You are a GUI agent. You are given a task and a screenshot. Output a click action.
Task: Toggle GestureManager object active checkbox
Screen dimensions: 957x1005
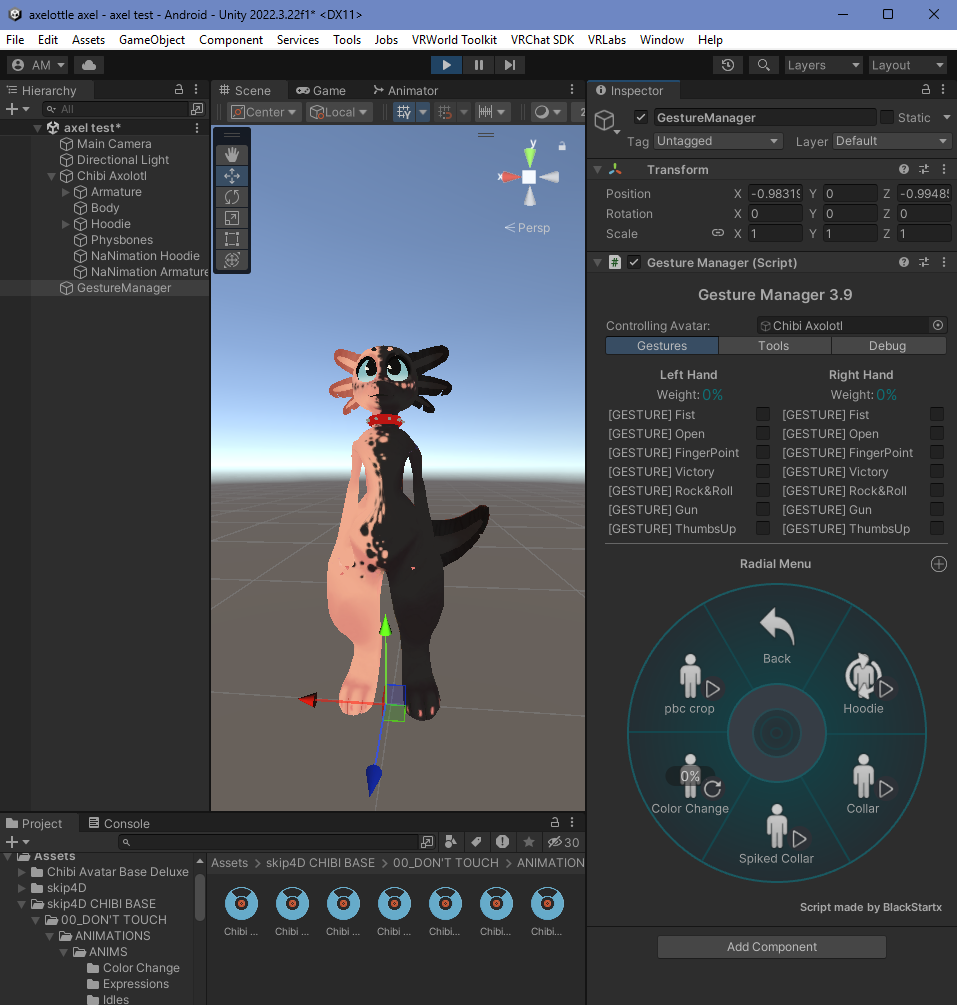[x=640, y=117]
